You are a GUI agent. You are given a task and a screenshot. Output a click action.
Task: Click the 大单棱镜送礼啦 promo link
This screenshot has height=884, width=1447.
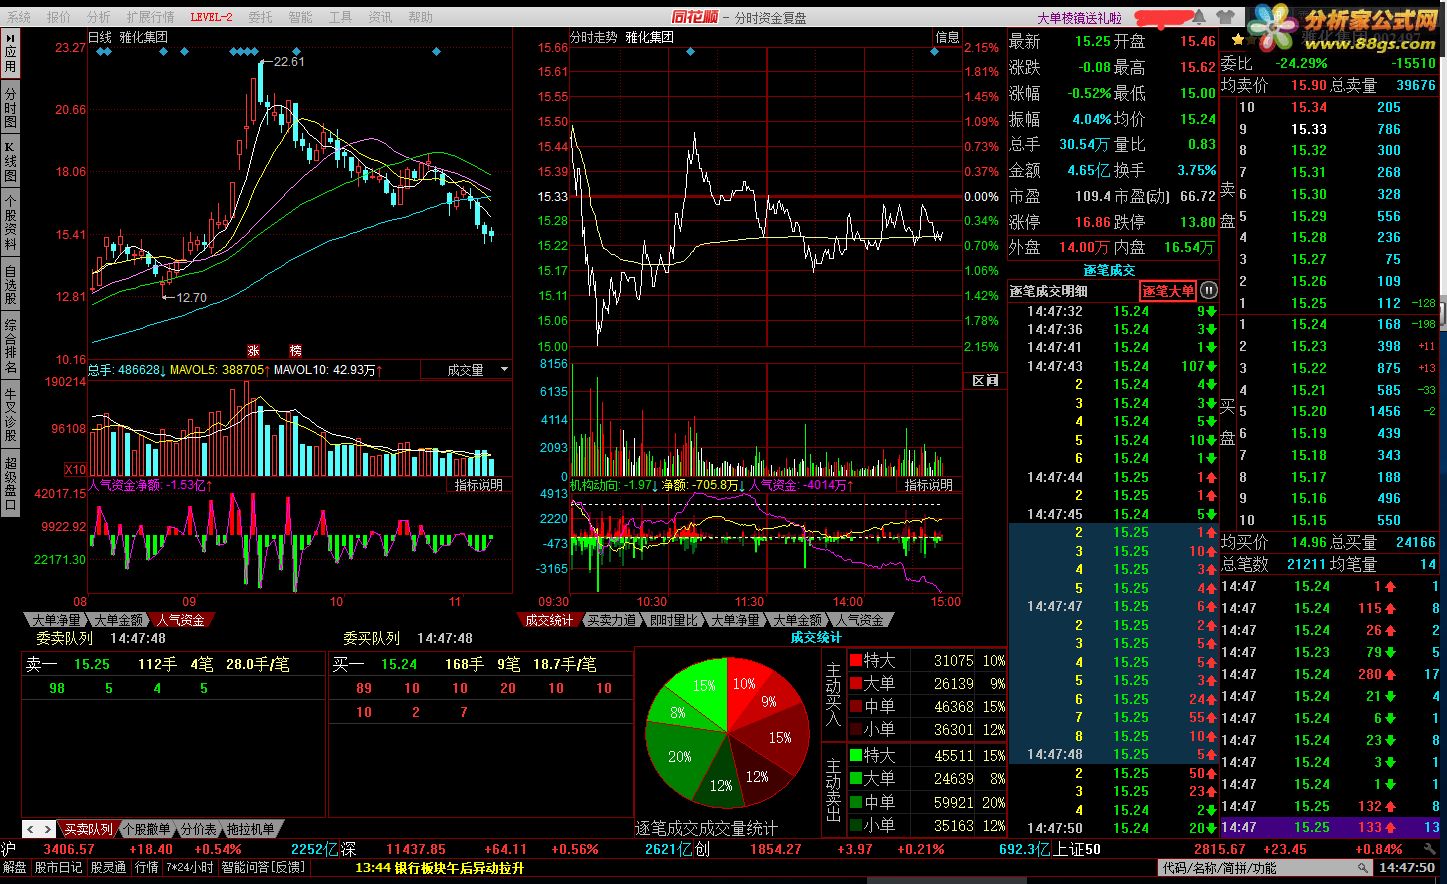coord(1079,18)
